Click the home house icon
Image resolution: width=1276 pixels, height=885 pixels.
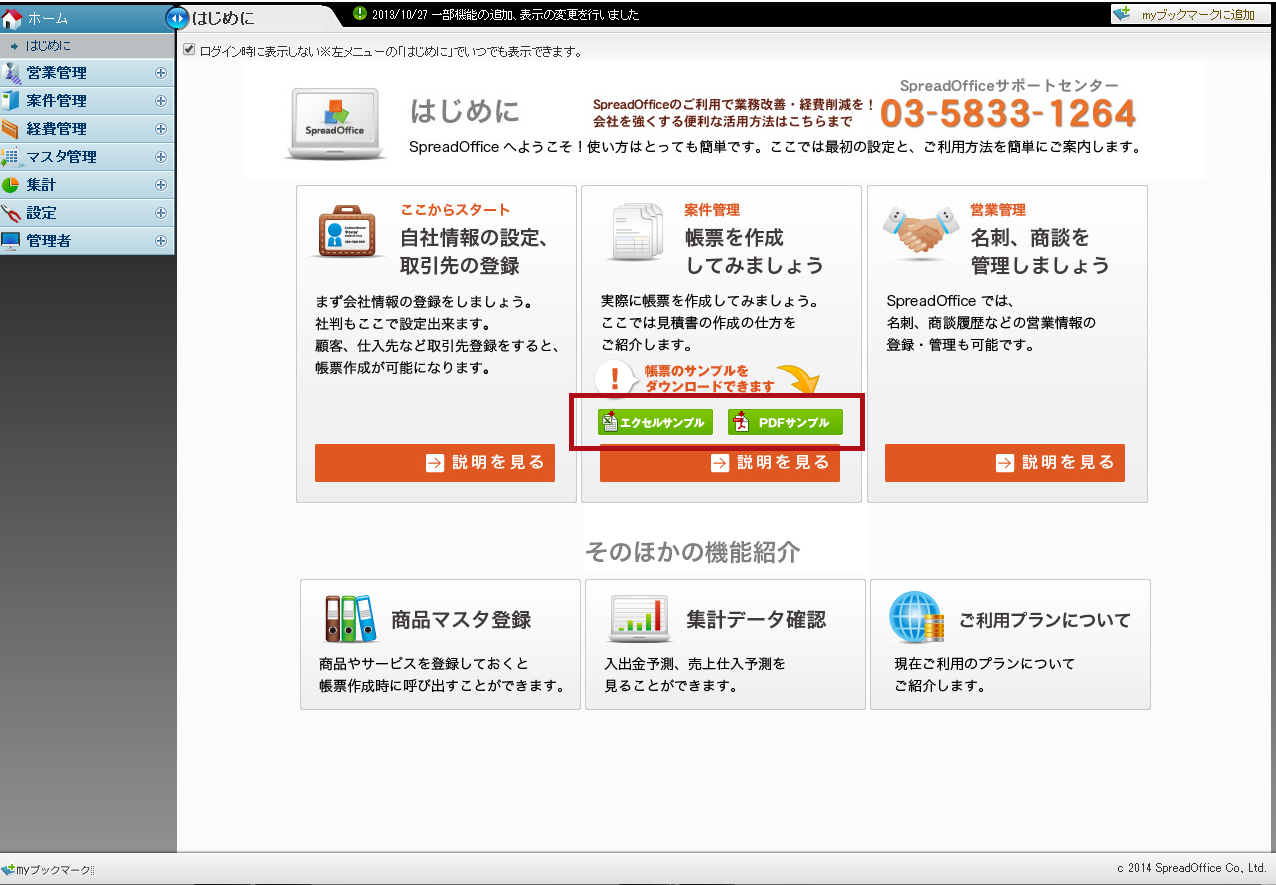pyautogui.click(x=12, y=18)
